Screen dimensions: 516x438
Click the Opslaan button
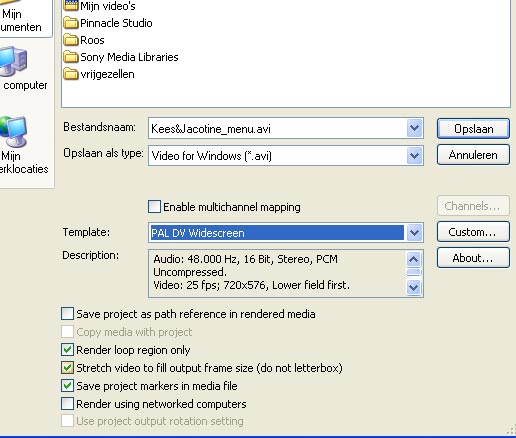pyautogui.click(x=473, y=129)
